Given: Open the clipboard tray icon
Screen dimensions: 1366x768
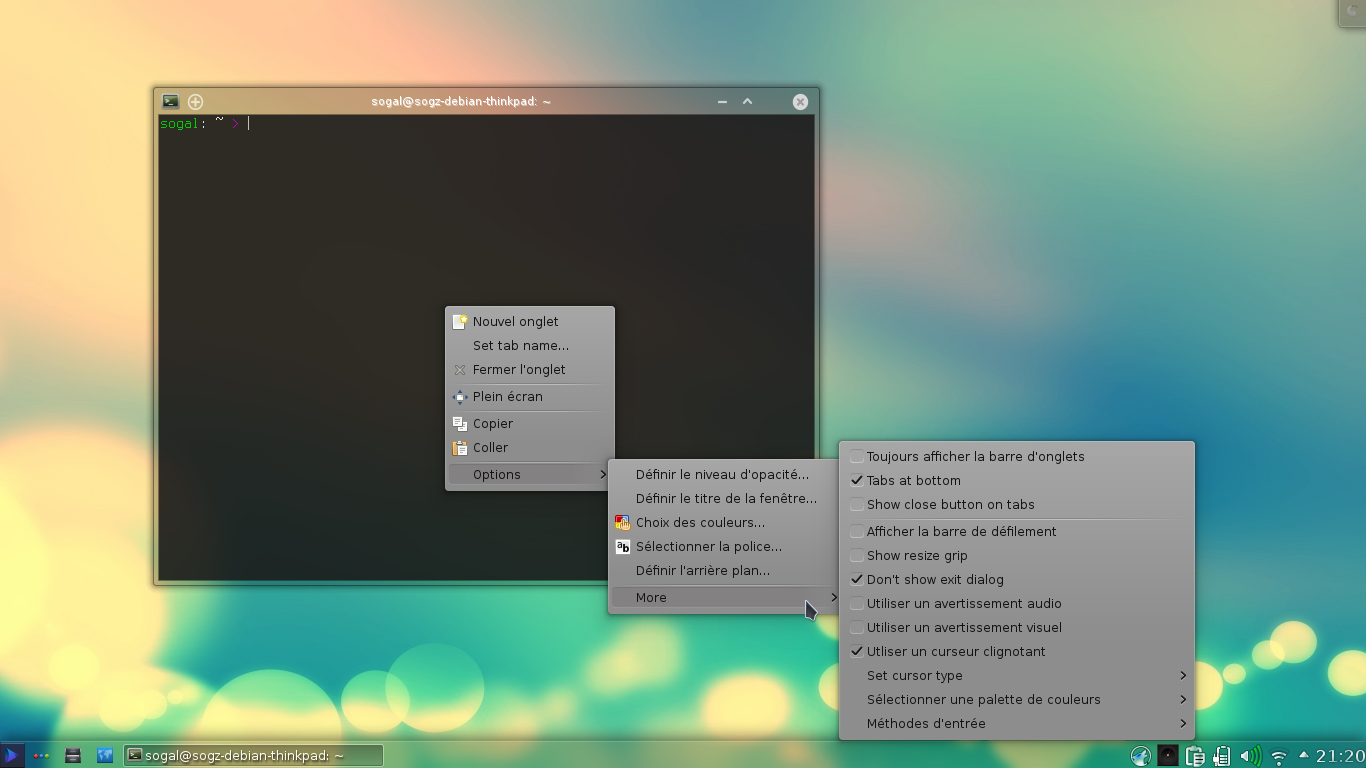Looking at the screenshot, I should (x=1194, y=756).
